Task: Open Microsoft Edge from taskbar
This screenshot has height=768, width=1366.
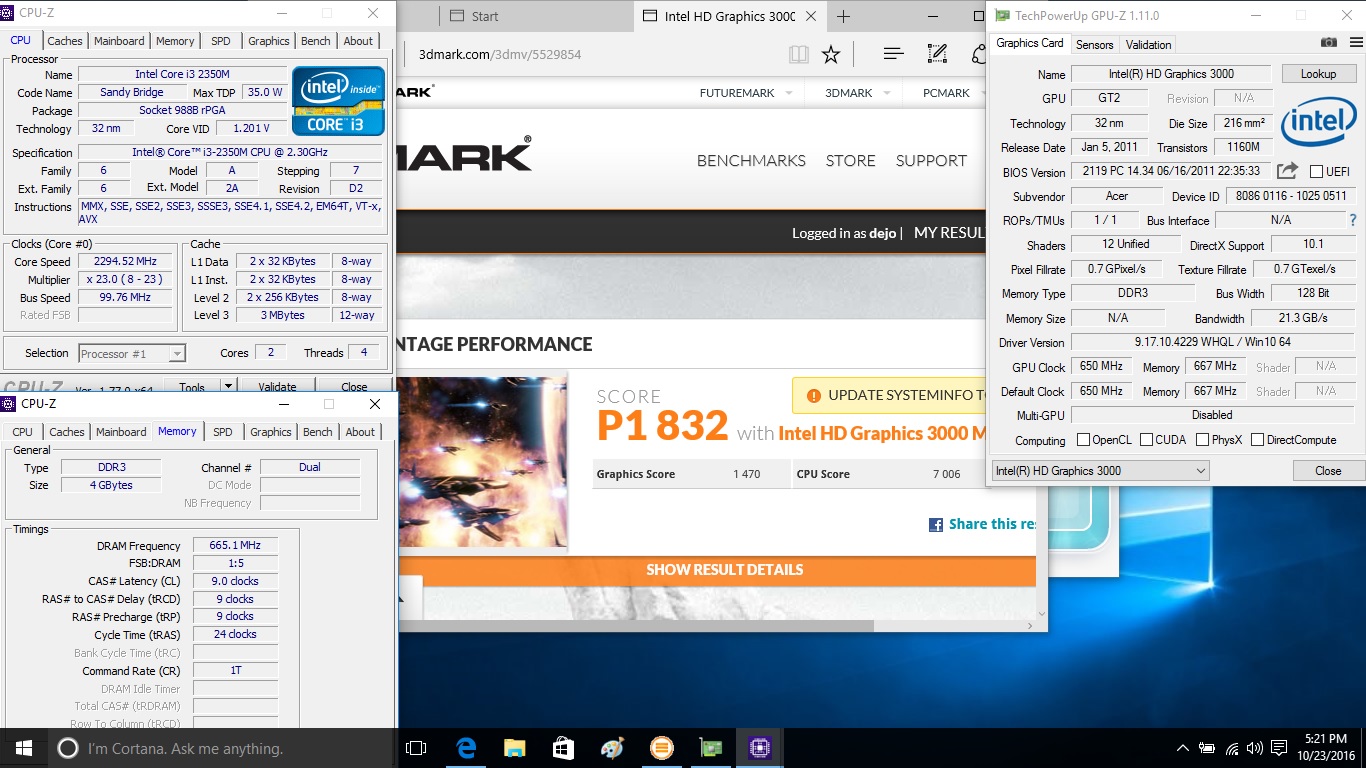Action: (x=466, y=748)
